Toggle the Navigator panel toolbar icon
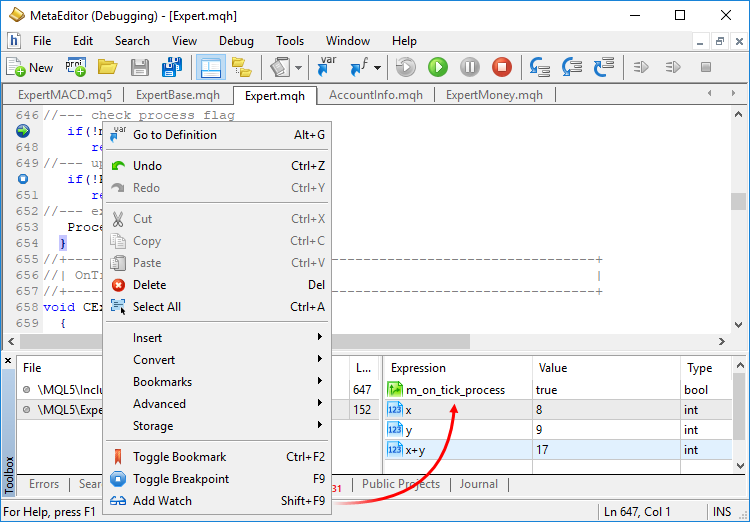 [210, 67]
